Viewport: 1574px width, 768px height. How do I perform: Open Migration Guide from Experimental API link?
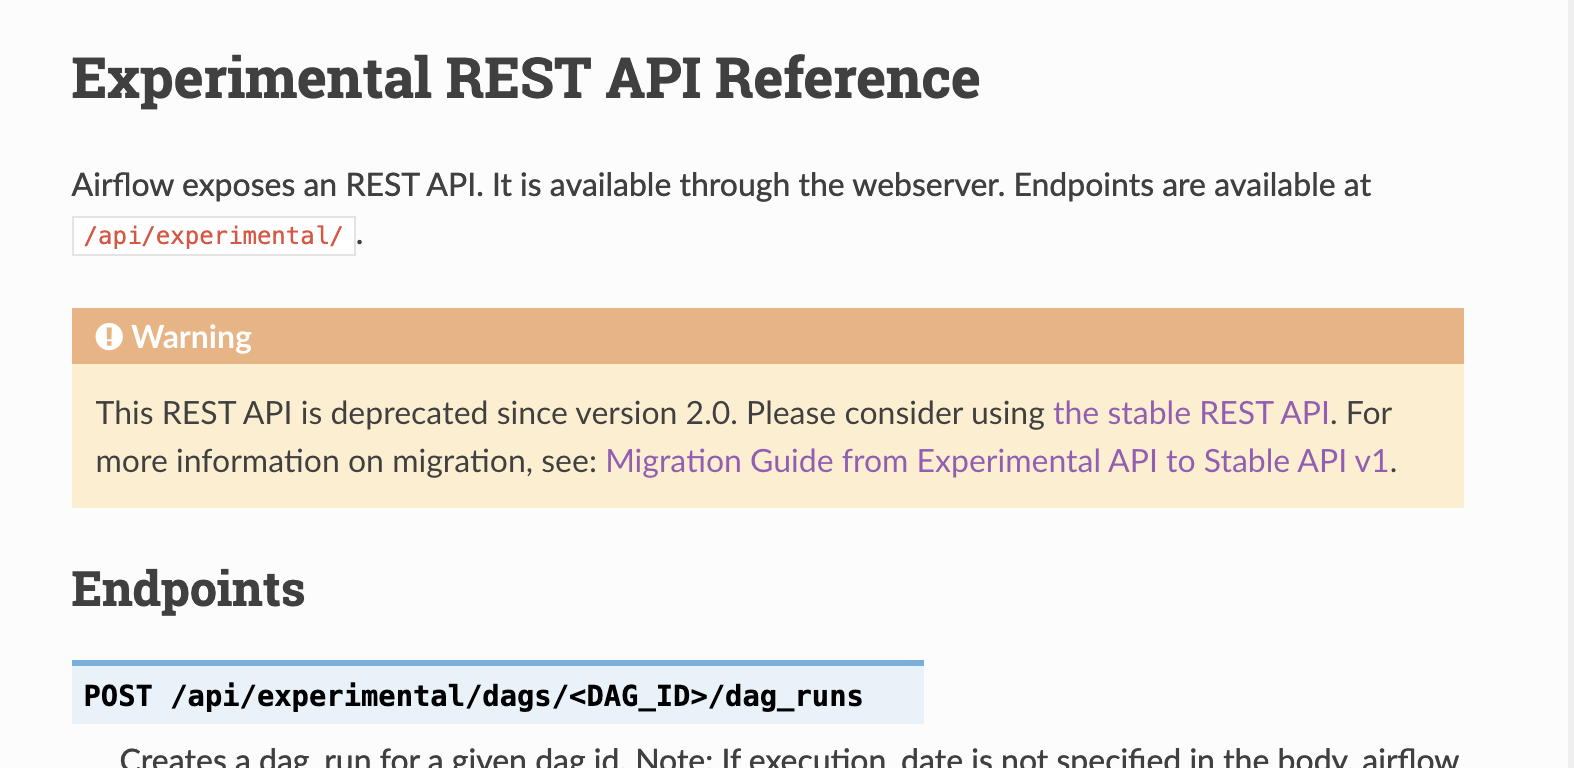[x=997, y=461]
